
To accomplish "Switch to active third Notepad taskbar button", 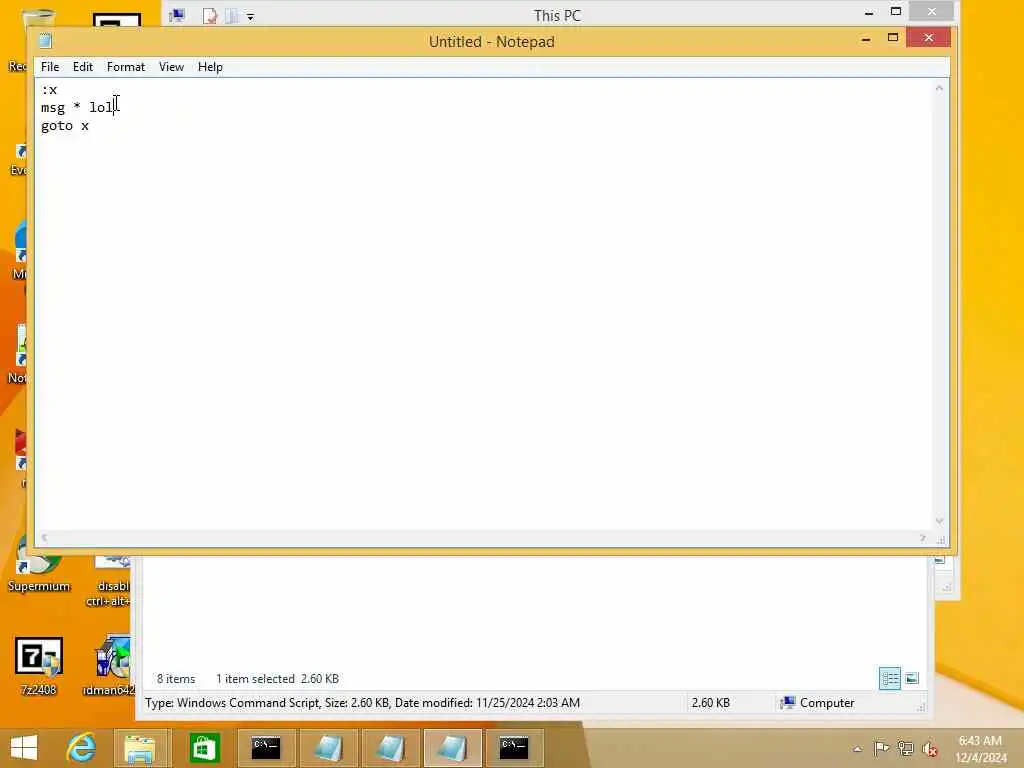I will 452,748.
